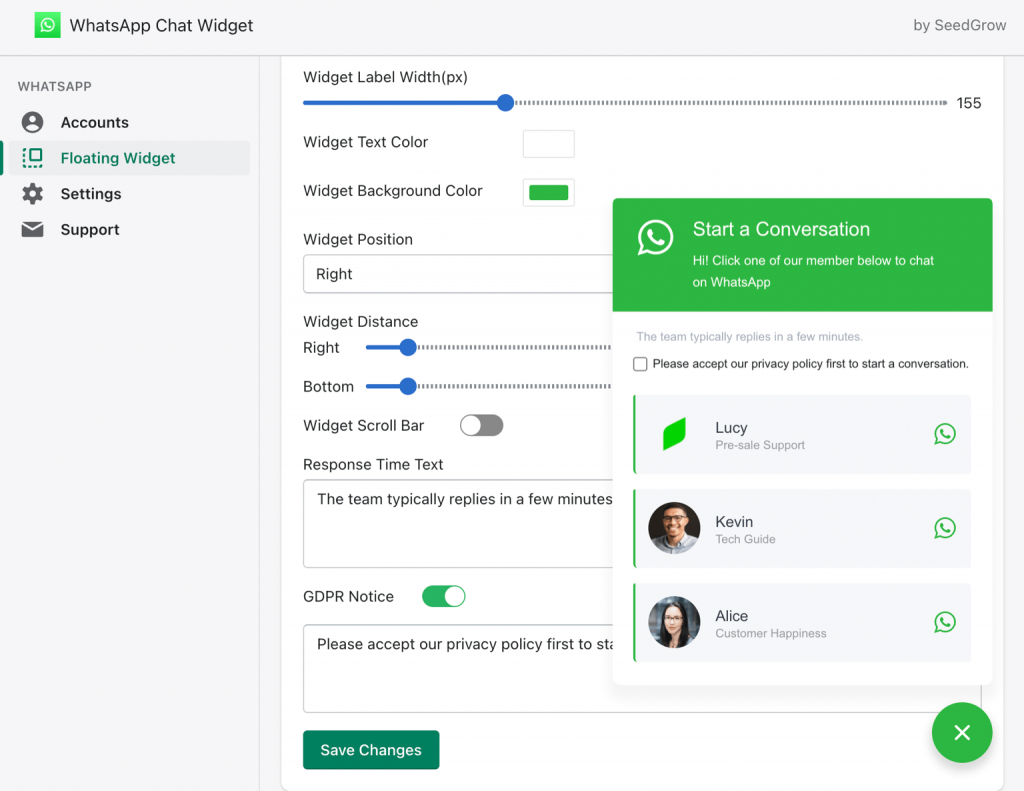Open the Accounts section via the person icon
This screenshot has height=791, width=1024.
[30, 122]
